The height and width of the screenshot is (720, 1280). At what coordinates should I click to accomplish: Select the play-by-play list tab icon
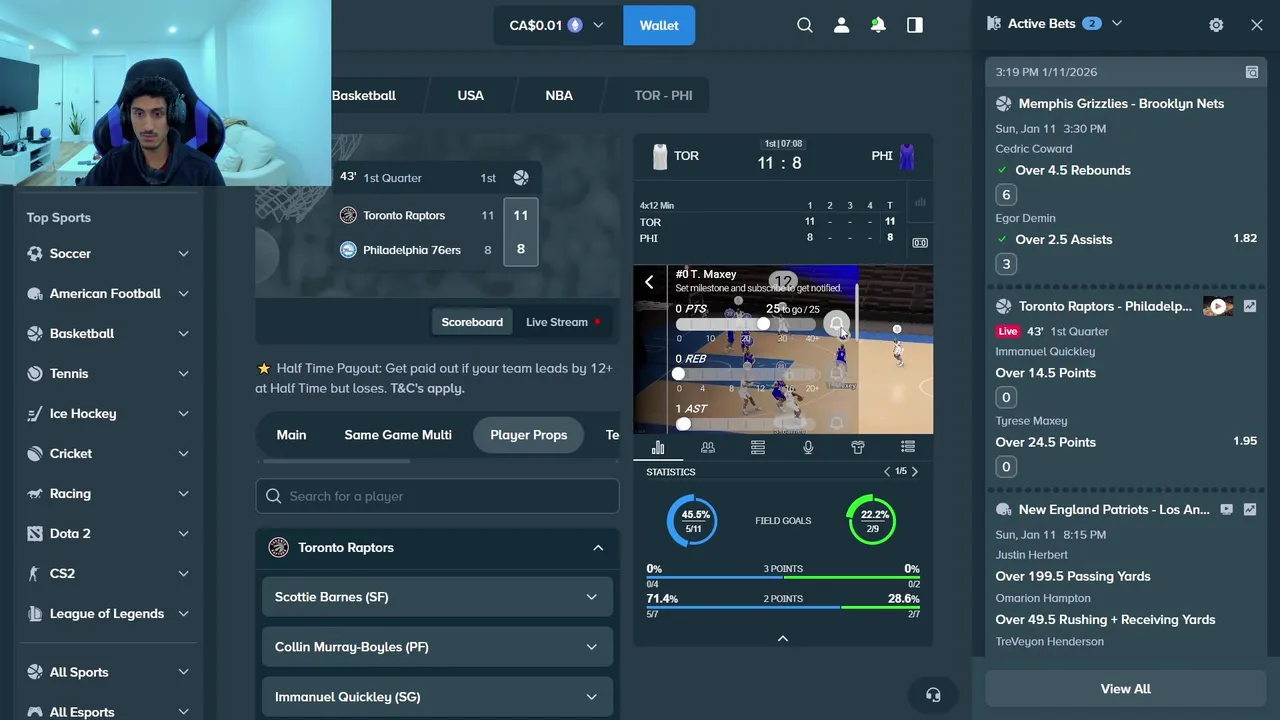pos(908,447)
